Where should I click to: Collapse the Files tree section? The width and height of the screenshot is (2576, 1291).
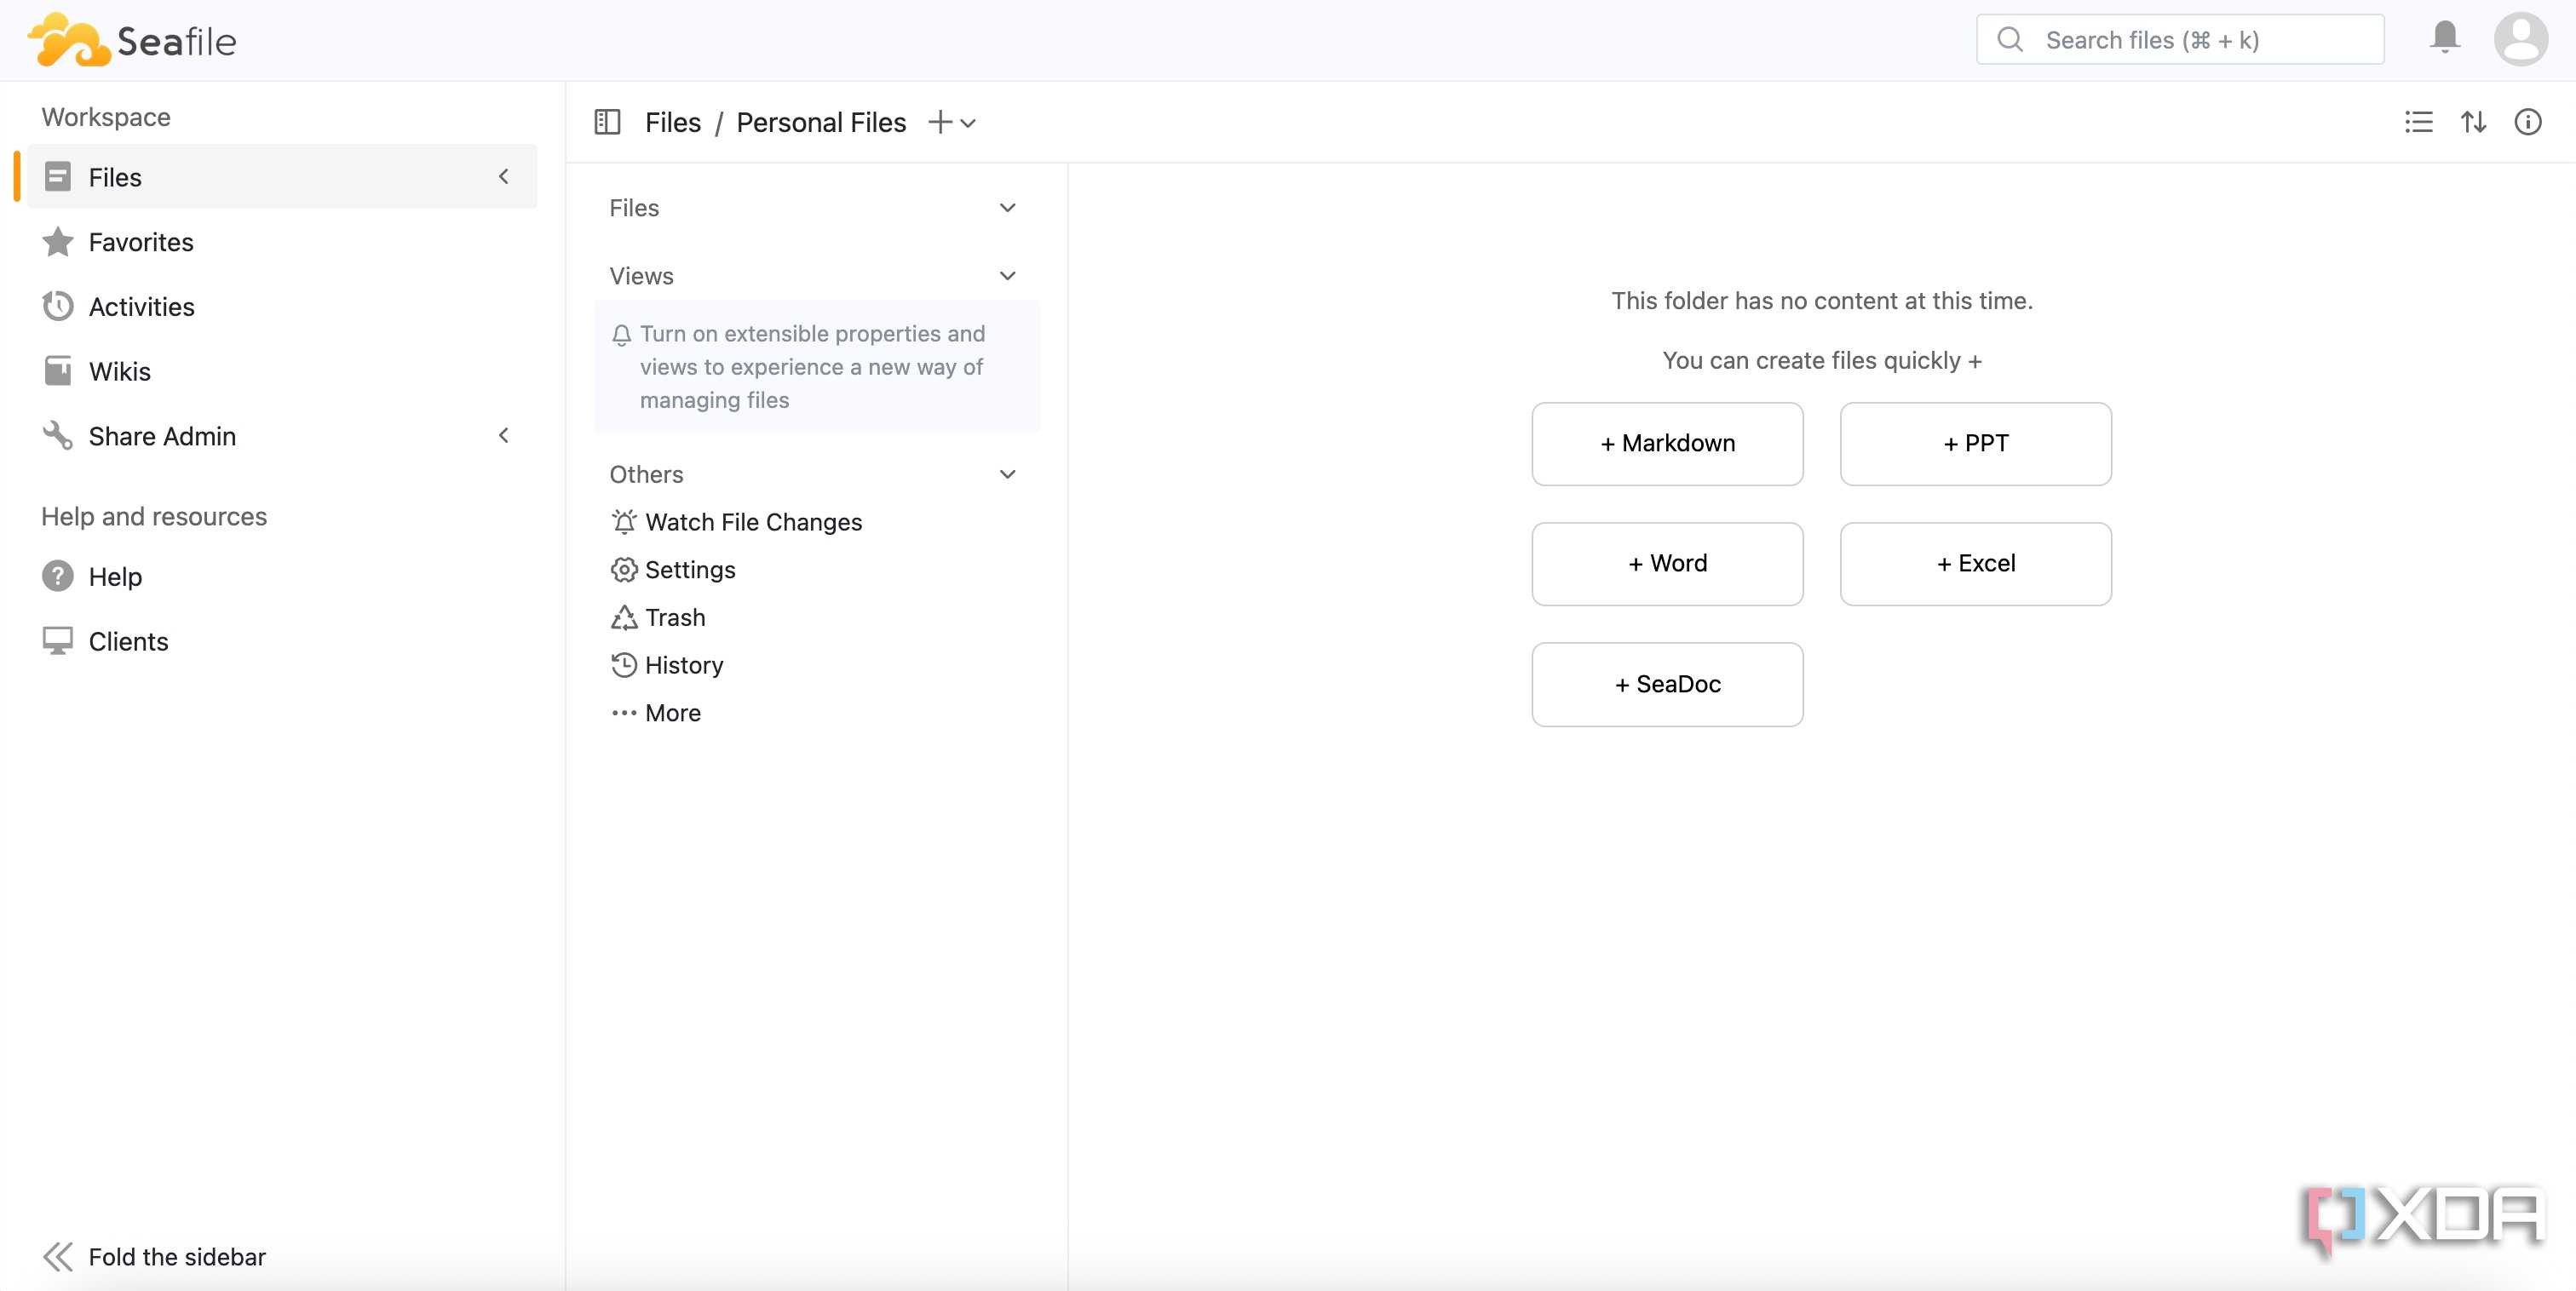[x=1007, y=208]
